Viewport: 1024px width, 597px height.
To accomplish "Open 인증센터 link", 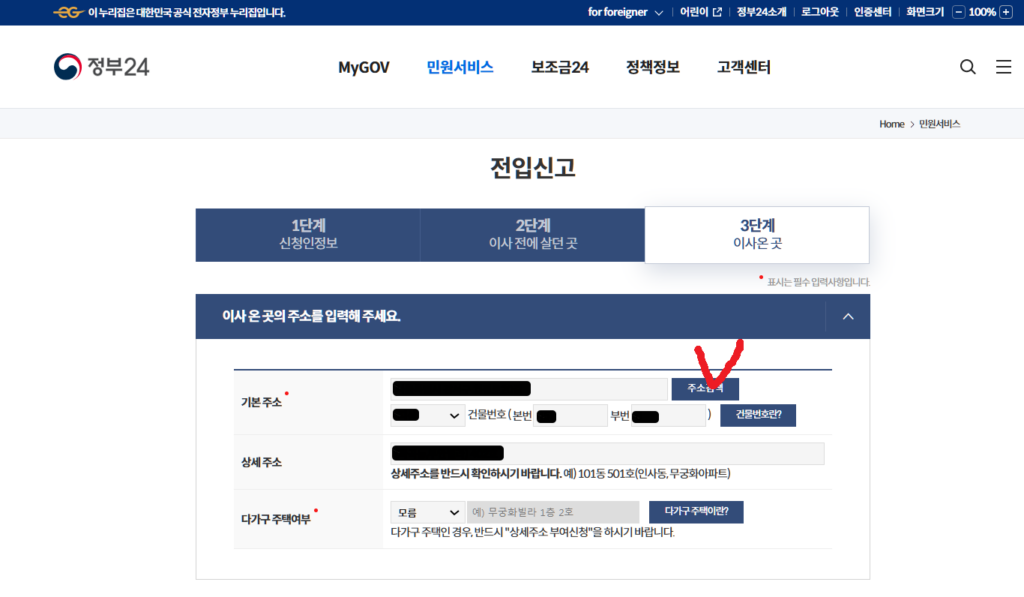I will [x=872, y=12].
